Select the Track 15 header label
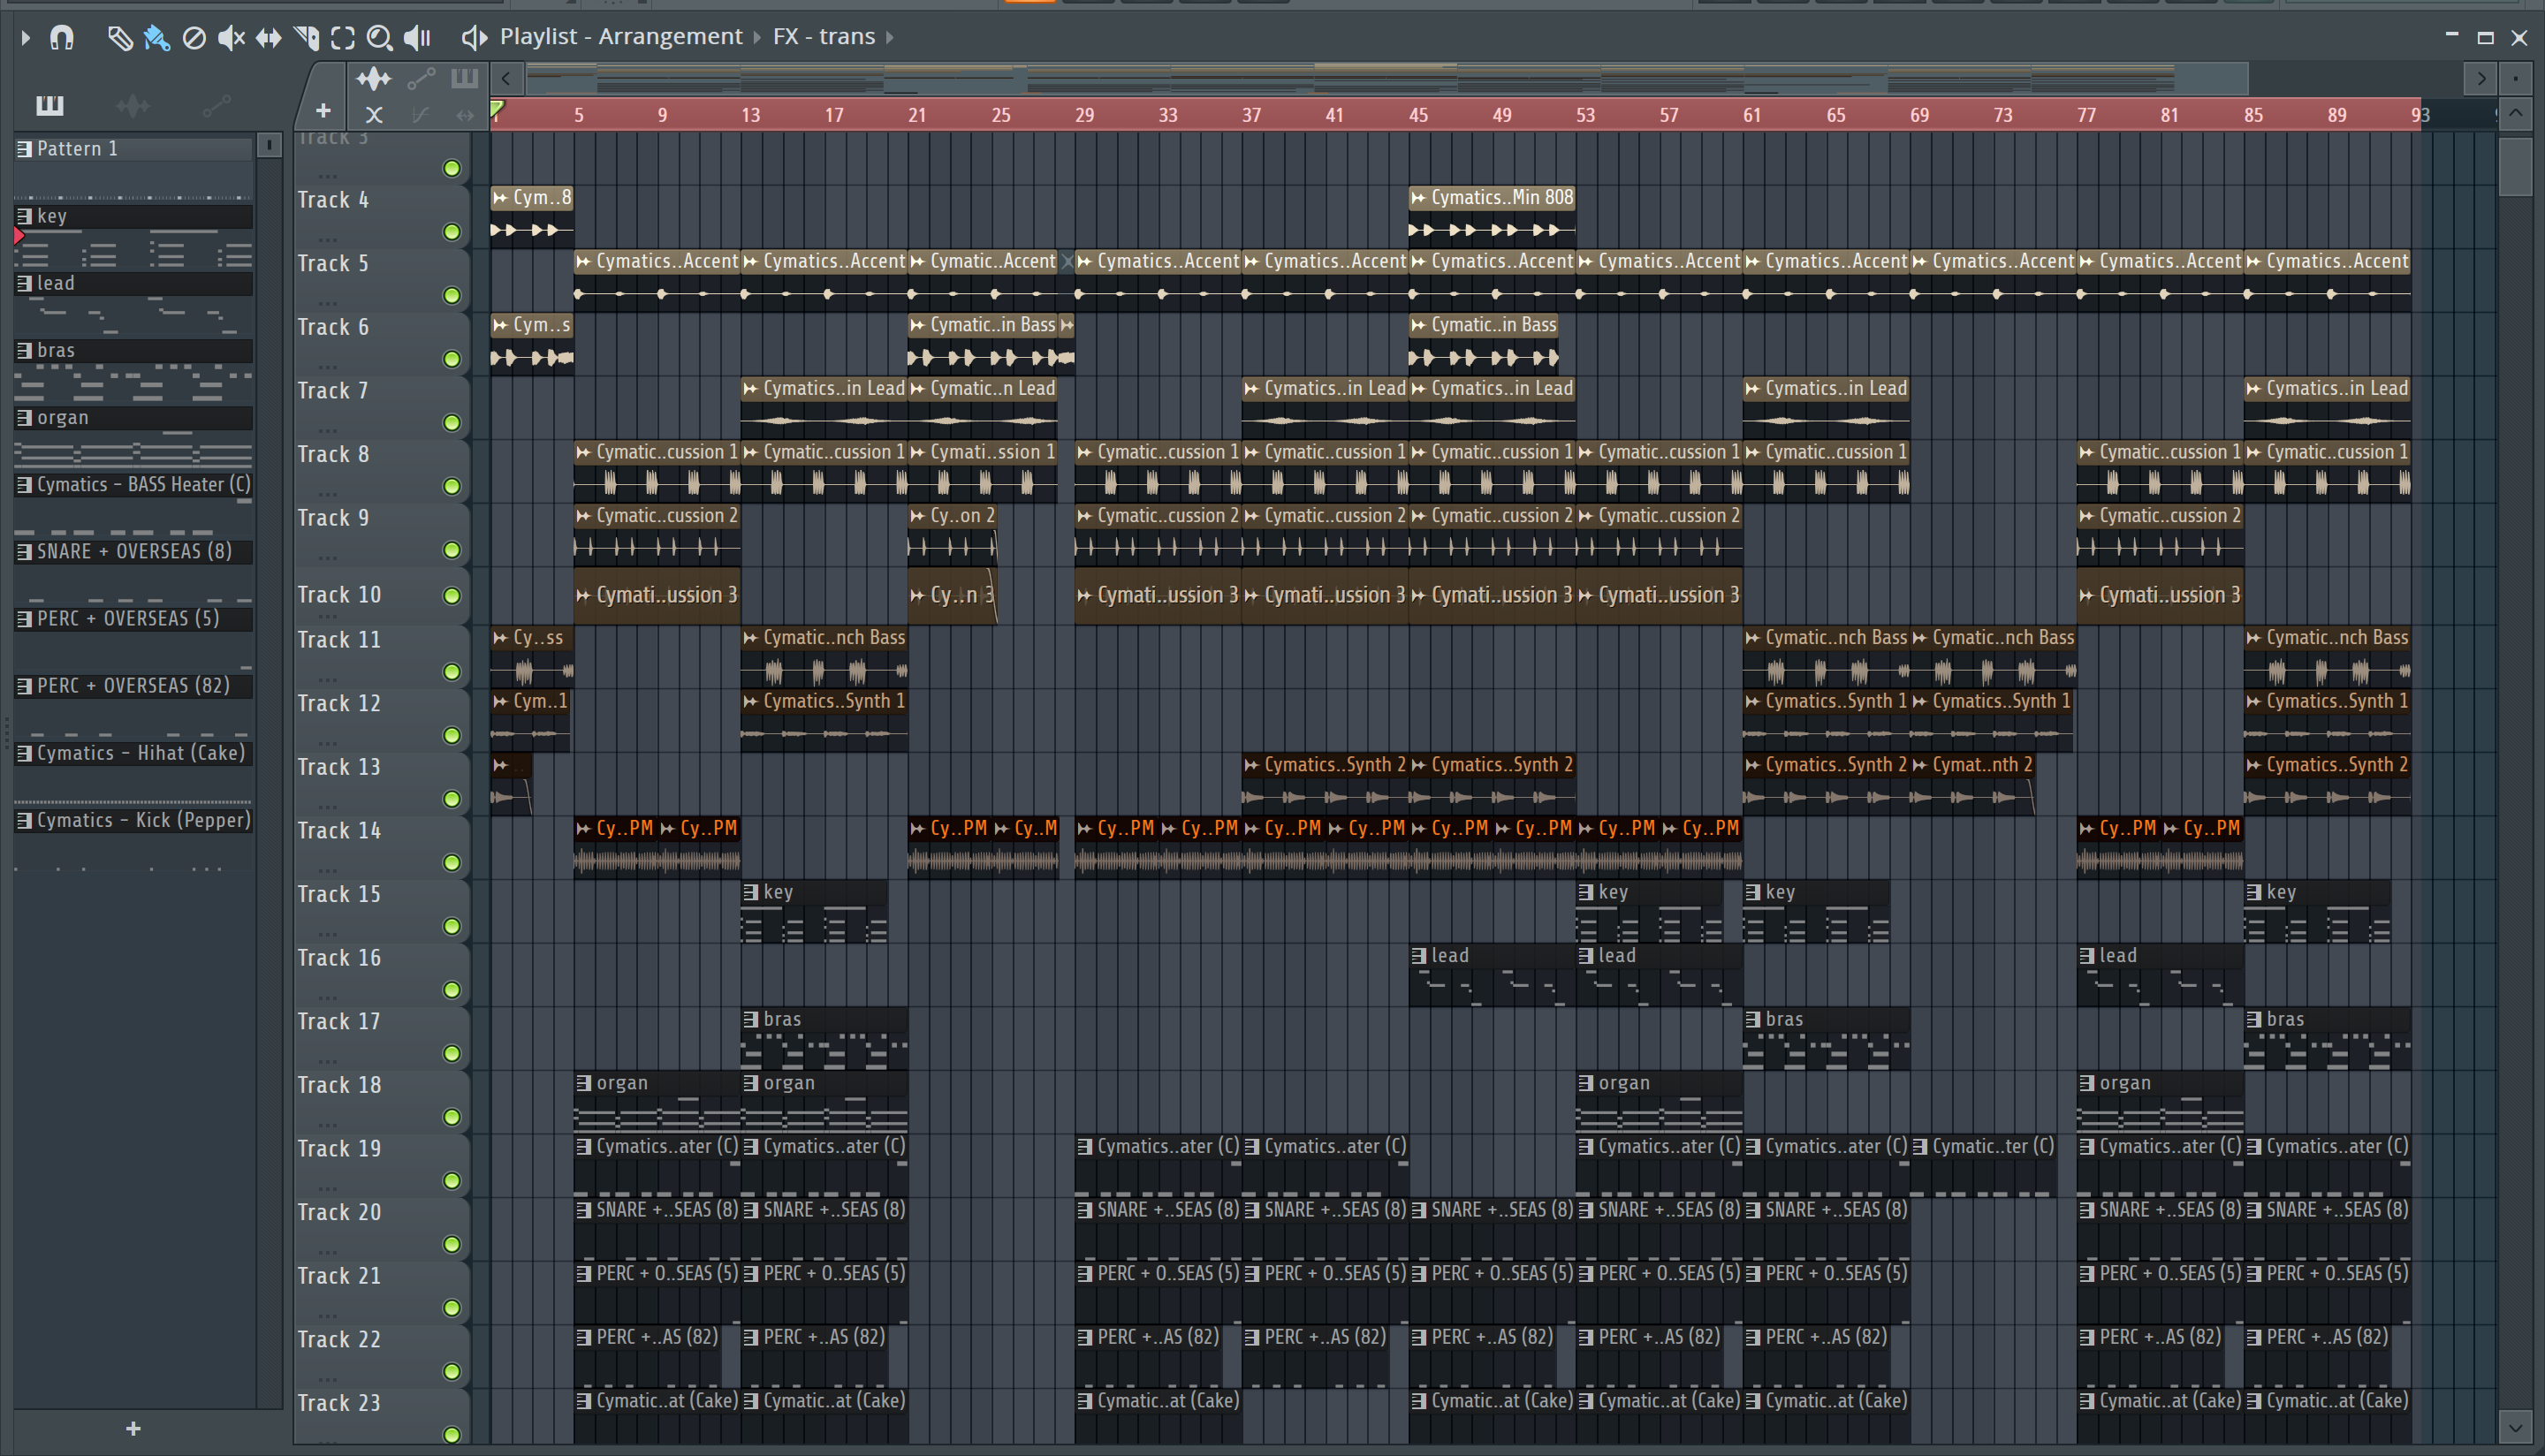 click(x=339, y=894)
